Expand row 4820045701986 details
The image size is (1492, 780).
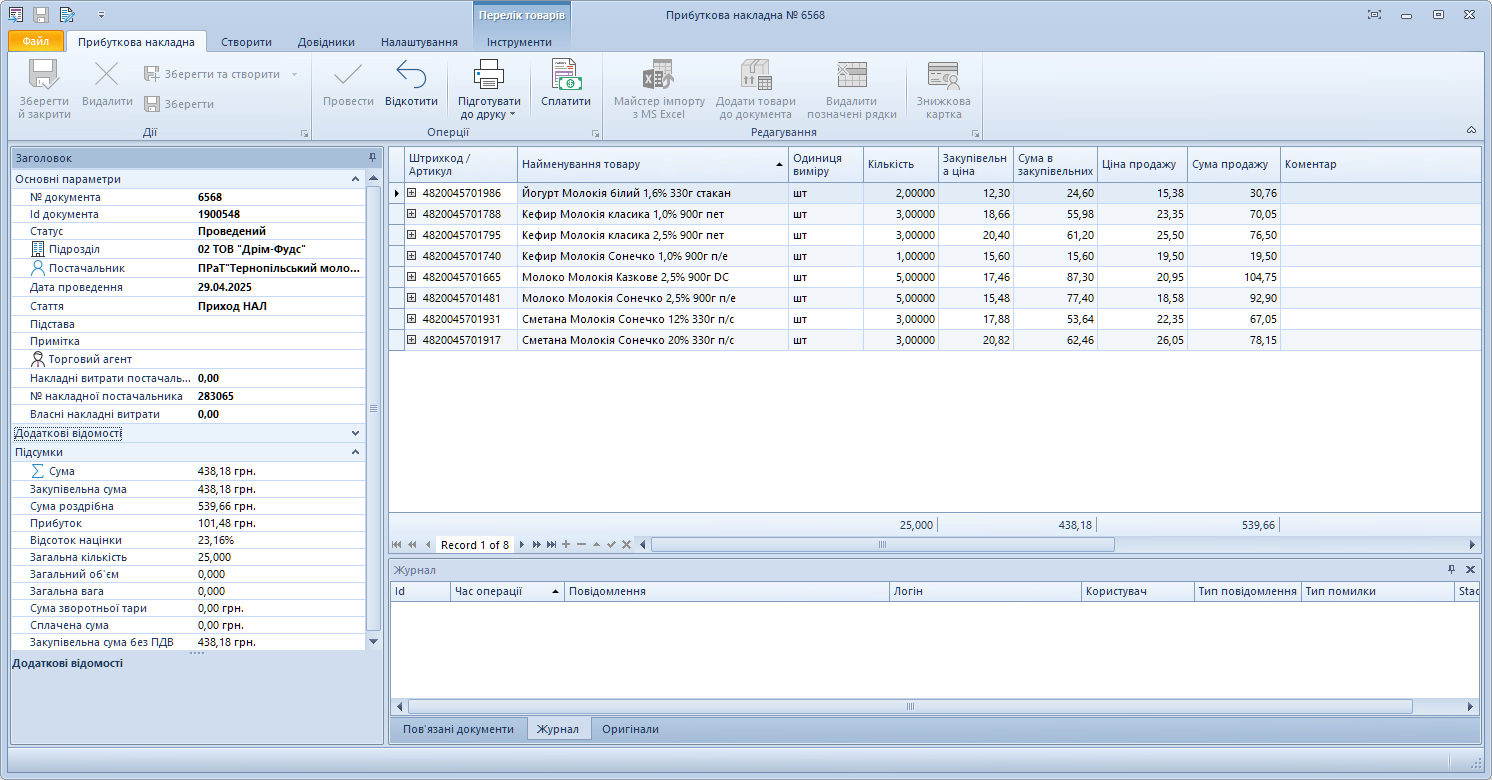coord(411,193)
